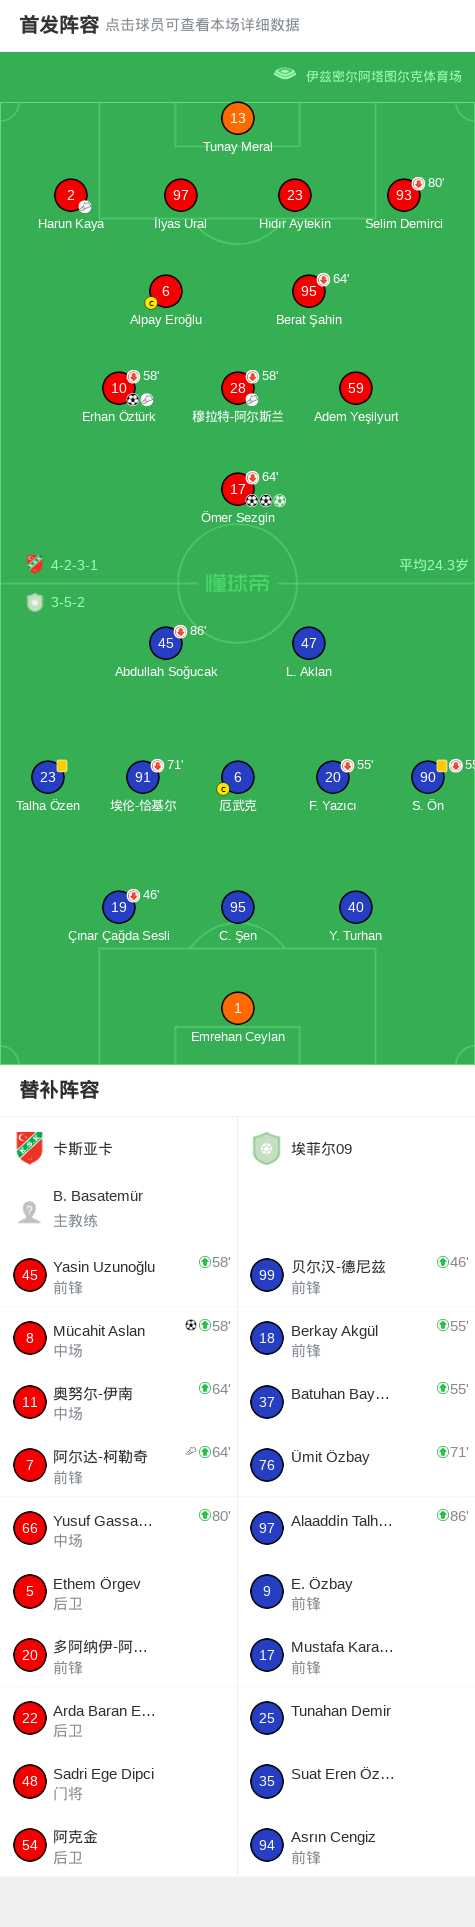Click Abdullah Soğucak's number 45 badge

[166, 643]
